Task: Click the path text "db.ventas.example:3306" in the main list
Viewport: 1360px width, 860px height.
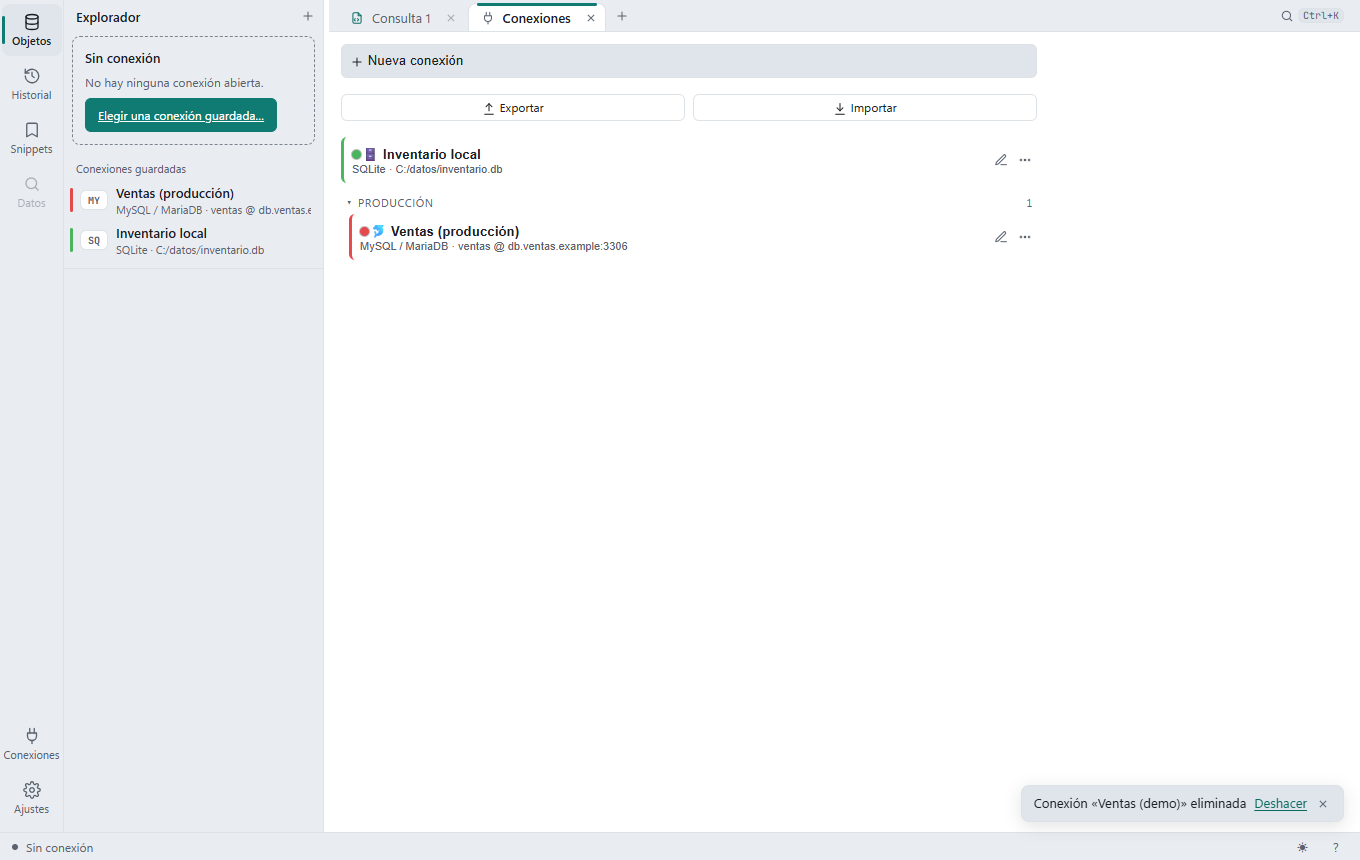Action: point(568,246)
